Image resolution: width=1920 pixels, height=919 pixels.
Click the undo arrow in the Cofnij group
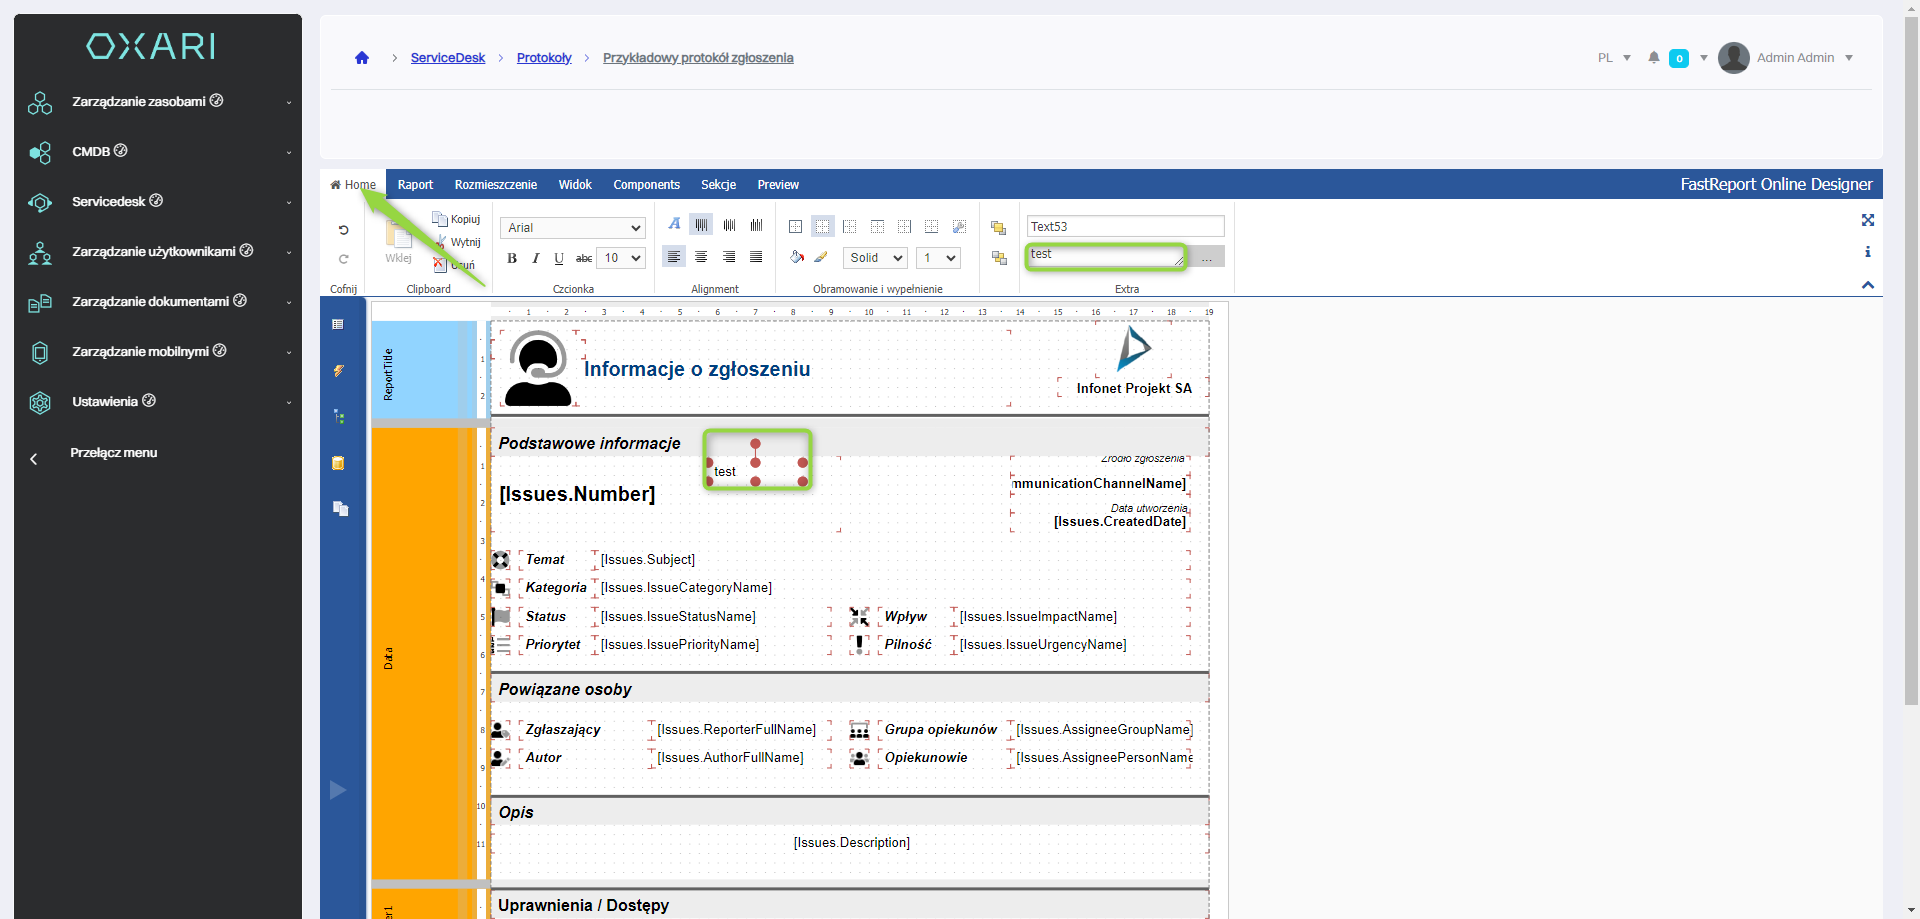tap(343, 230)
